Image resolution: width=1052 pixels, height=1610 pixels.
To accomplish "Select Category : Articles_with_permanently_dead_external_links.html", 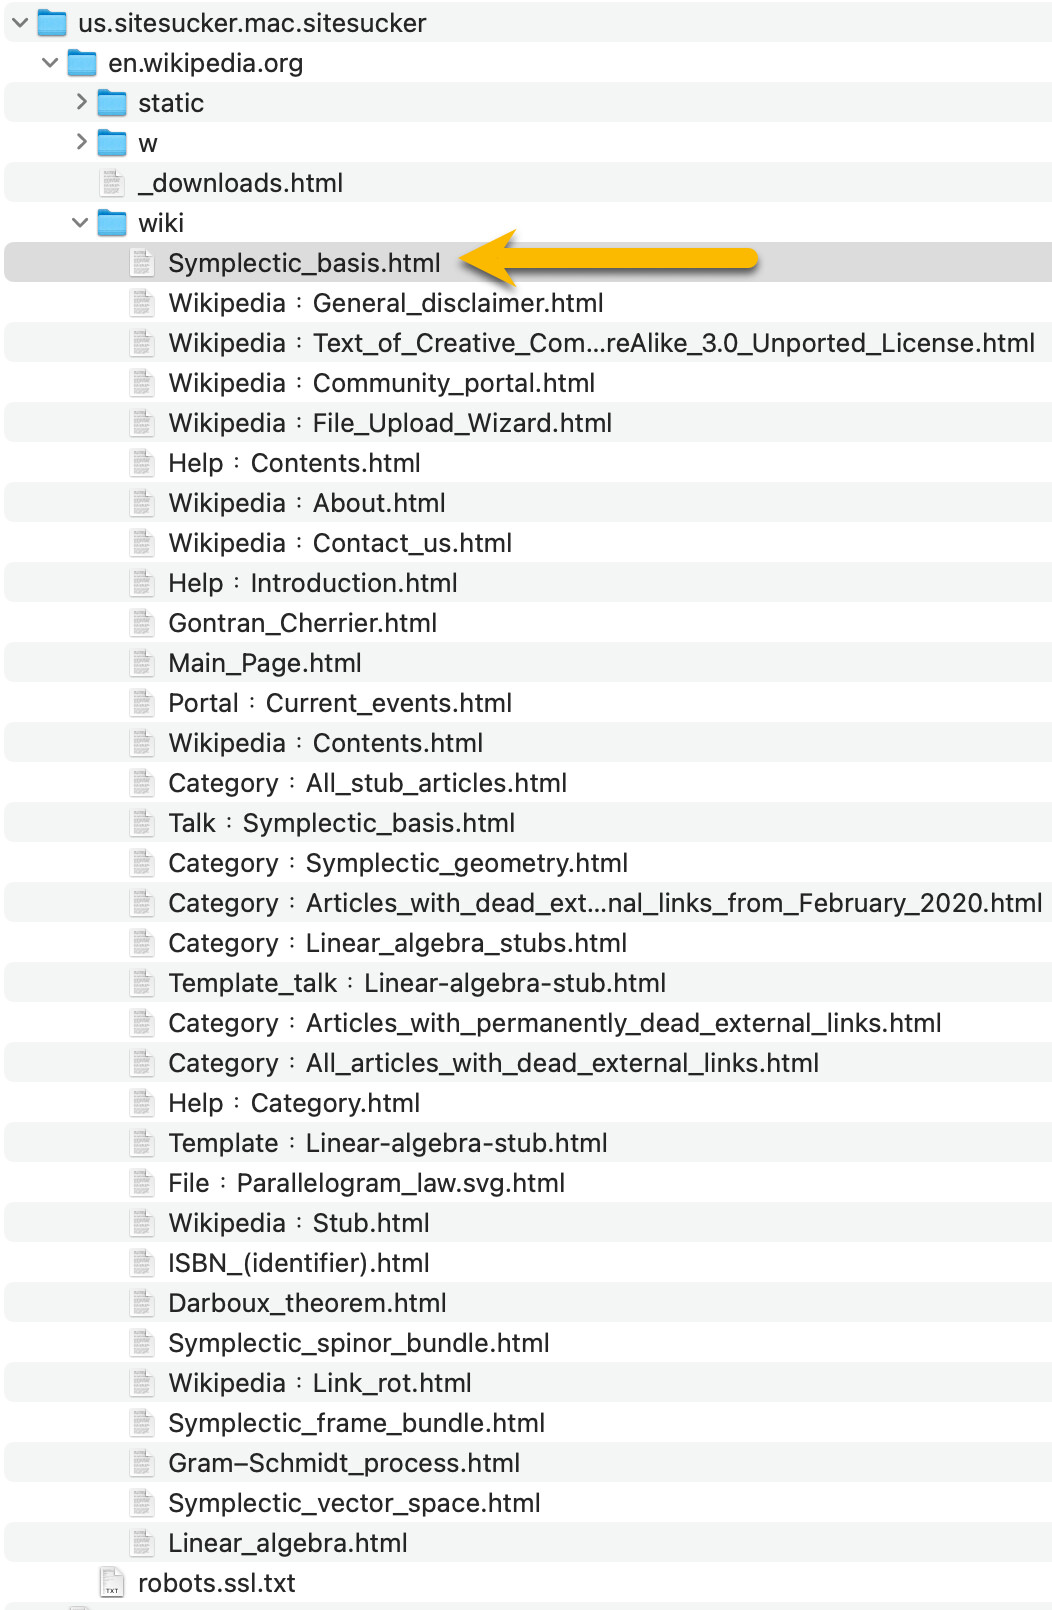I will point(555,1023).
